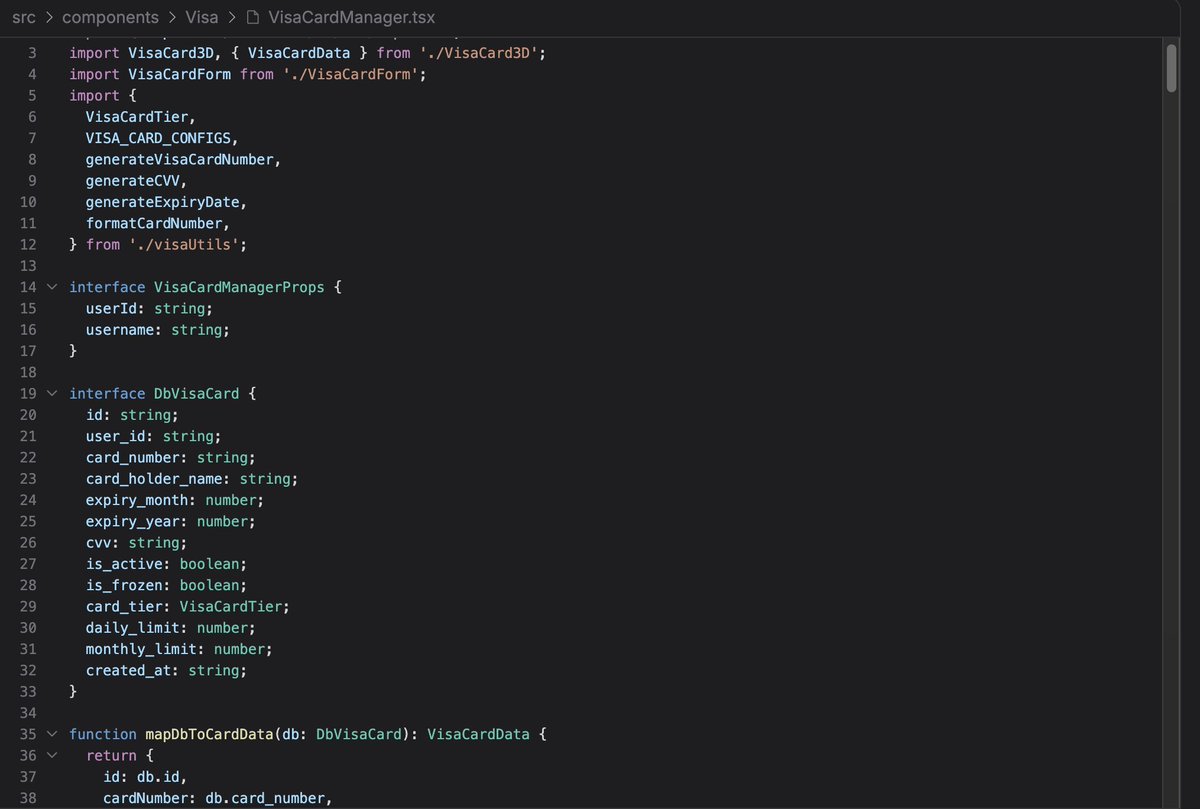The height and width of the screenshot is (809, 1200).
Task: Click the cvv field on line 26
Action: (98, 543)
